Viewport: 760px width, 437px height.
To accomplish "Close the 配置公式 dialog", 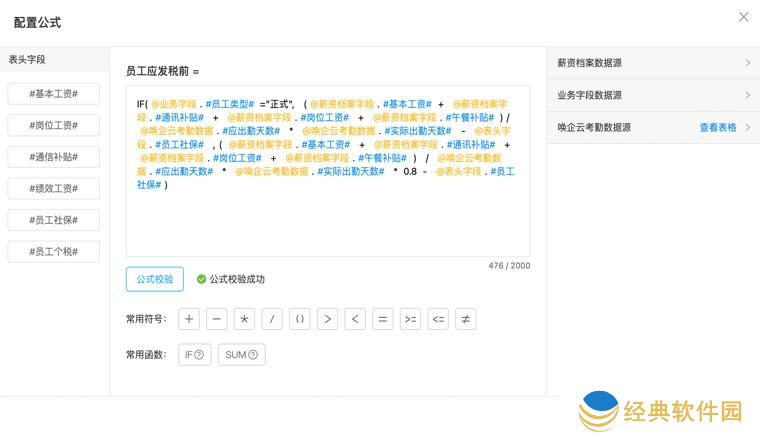I will click(743, 17).
